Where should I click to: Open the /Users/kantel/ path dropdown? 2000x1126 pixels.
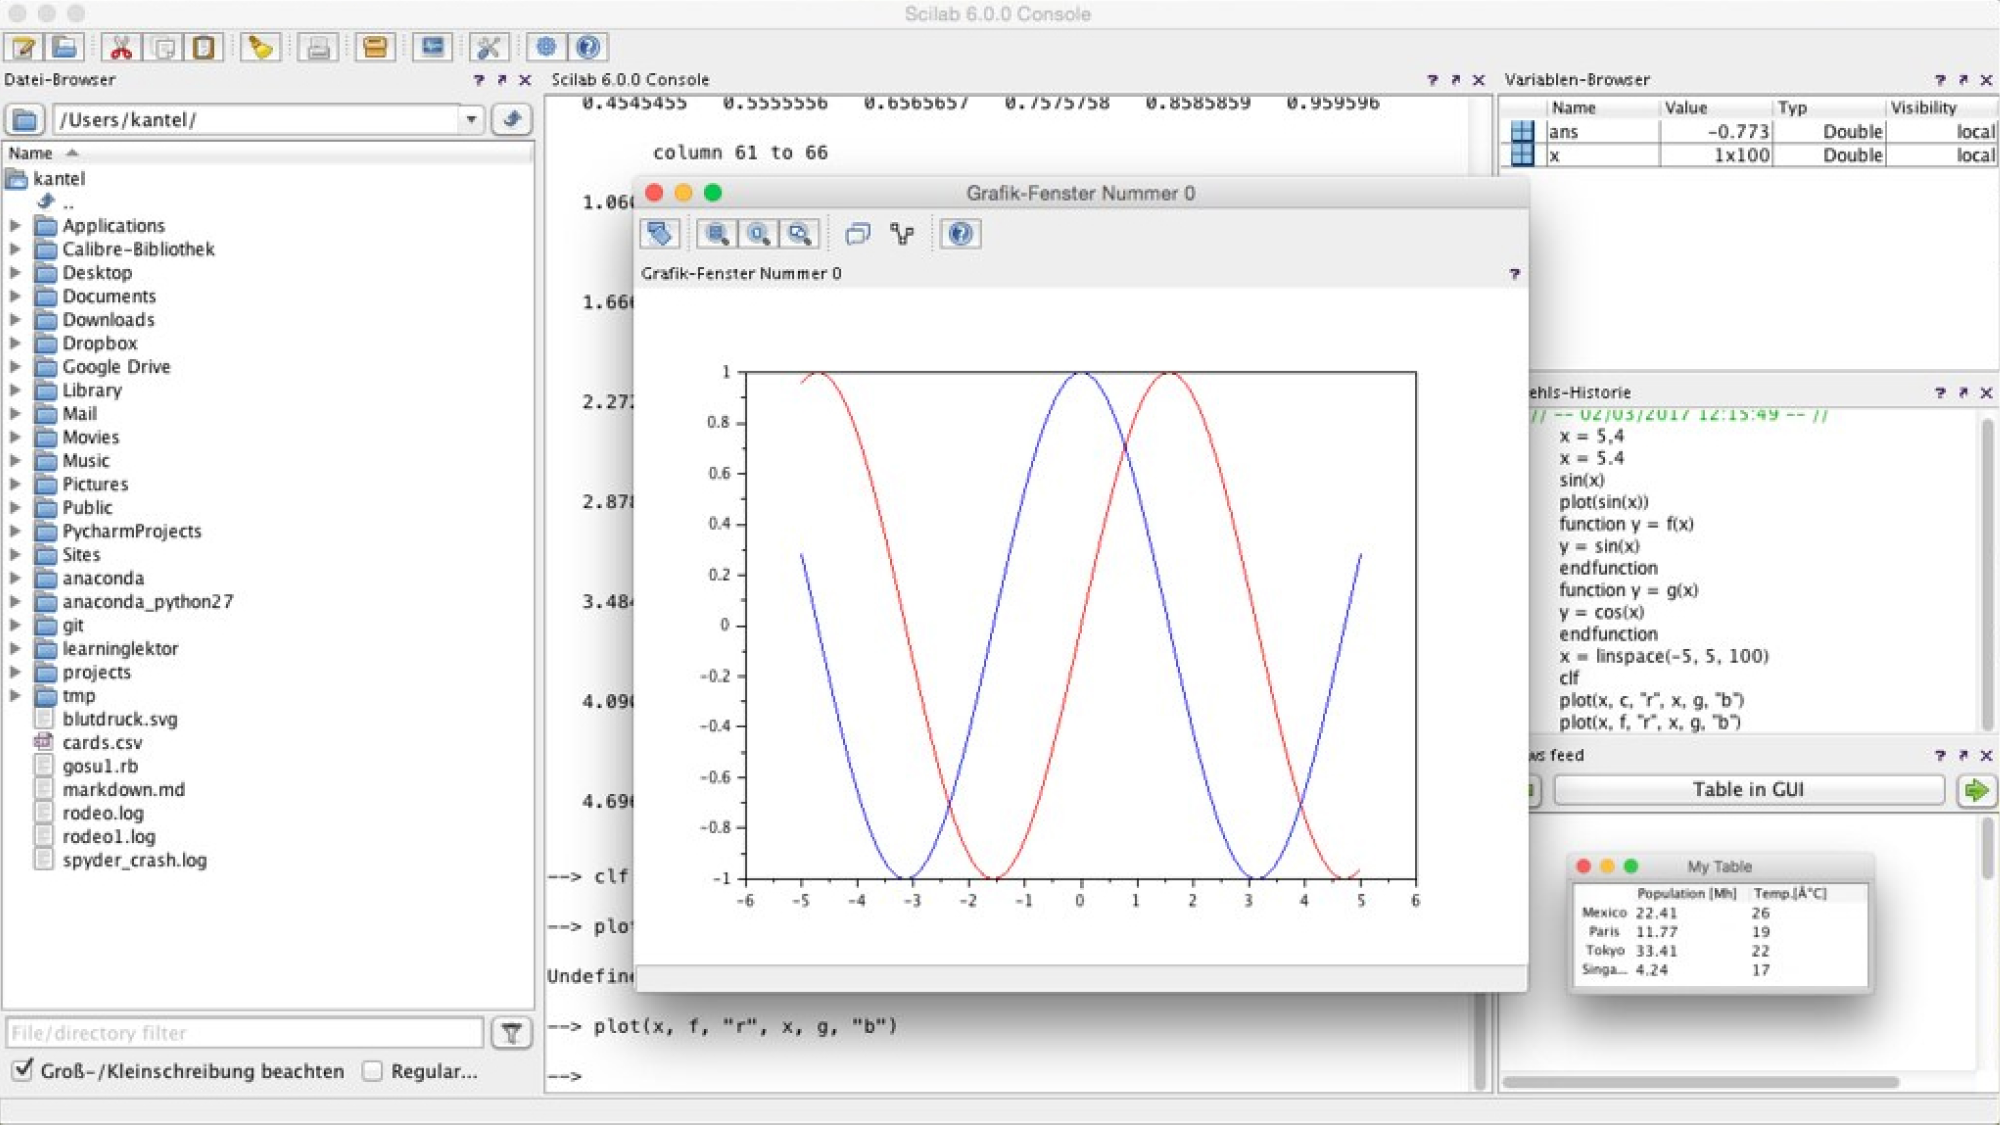coord(471,119)
